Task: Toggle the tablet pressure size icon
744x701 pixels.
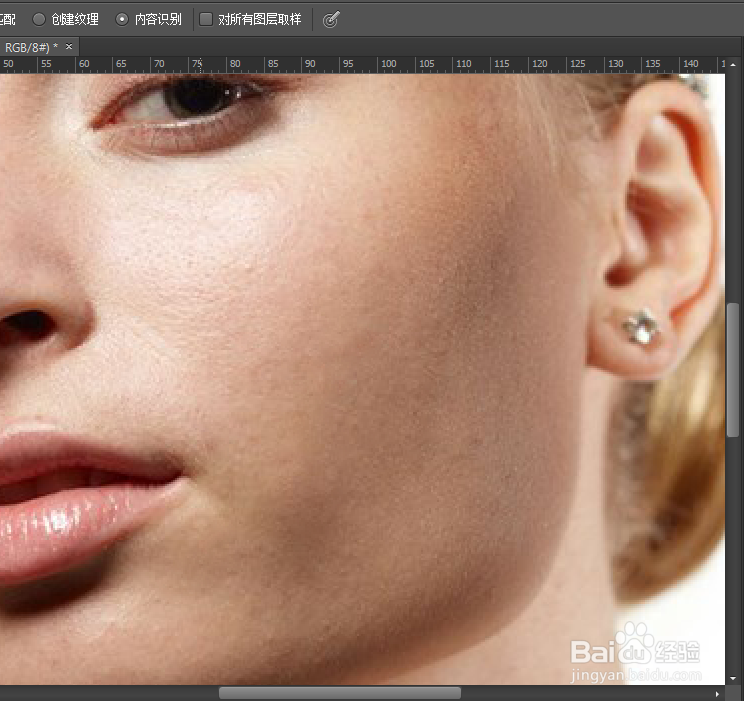Action: tap(331, 19)
